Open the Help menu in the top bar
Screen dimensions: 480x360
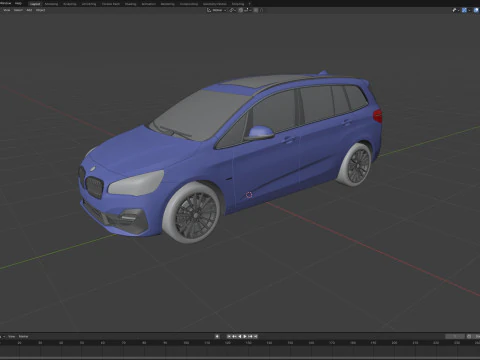(18, 3)
